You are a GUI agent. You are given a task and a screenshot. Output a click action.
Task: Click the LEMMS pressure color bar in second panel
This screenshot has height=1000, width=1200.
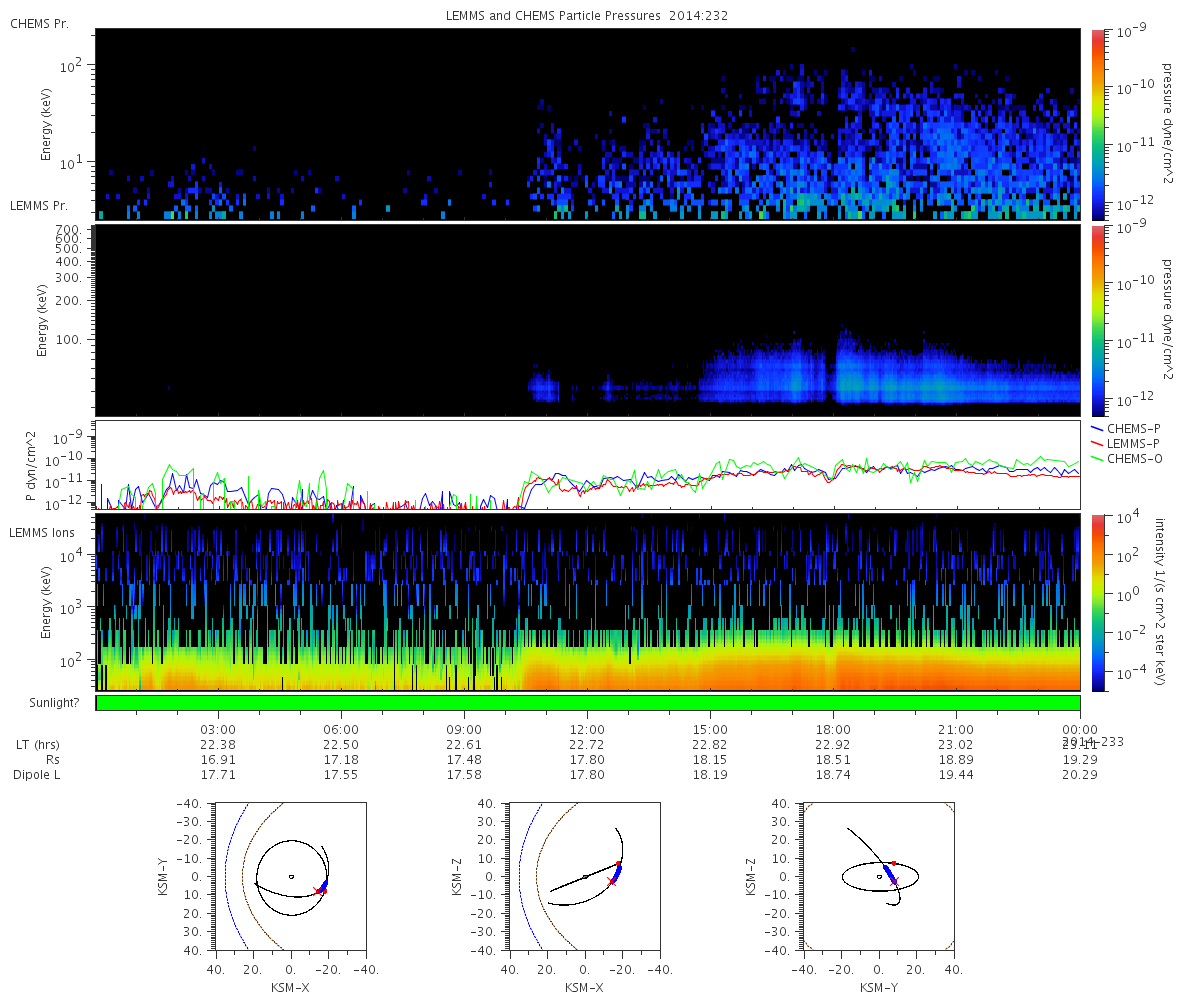(x=1097, y=320)
